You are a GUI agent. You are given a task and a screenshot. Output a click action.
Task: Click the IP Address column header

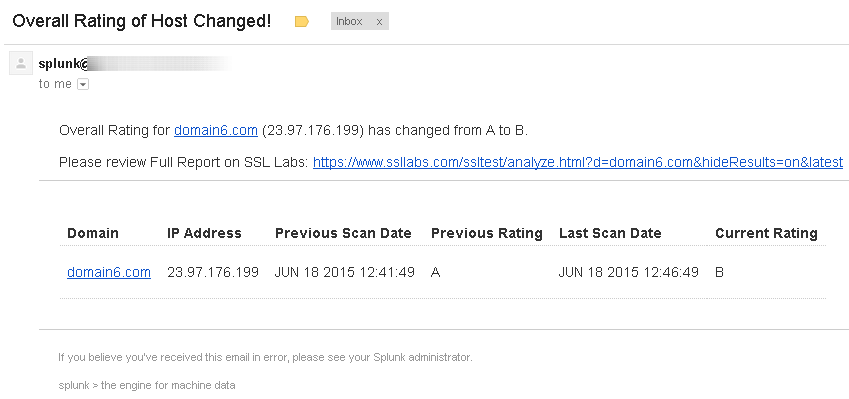pos(204,233)
